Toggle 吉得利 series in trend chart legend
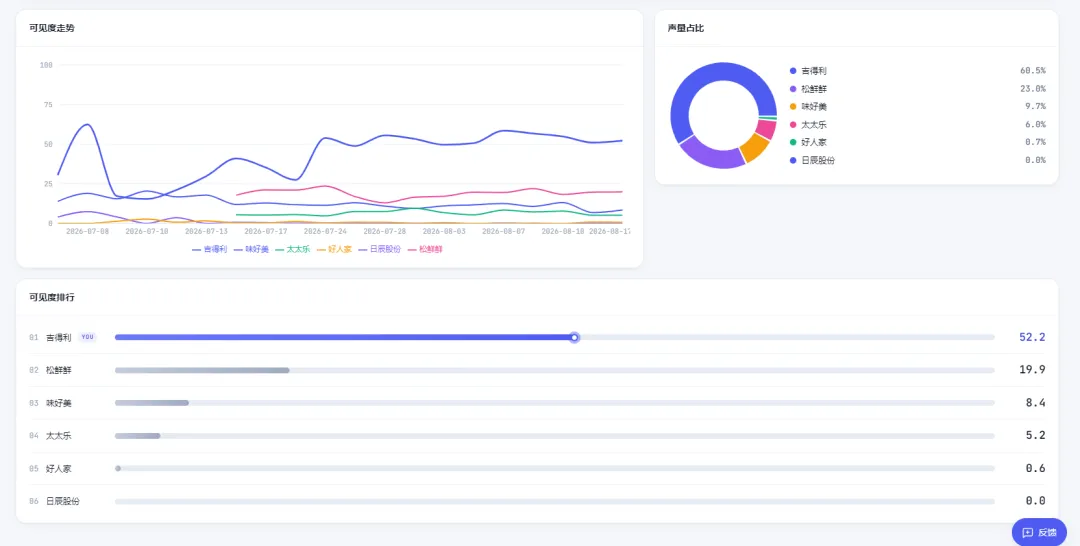Image resolution: width=1080 pixels, height=546 pixels. tap(210, 249)
